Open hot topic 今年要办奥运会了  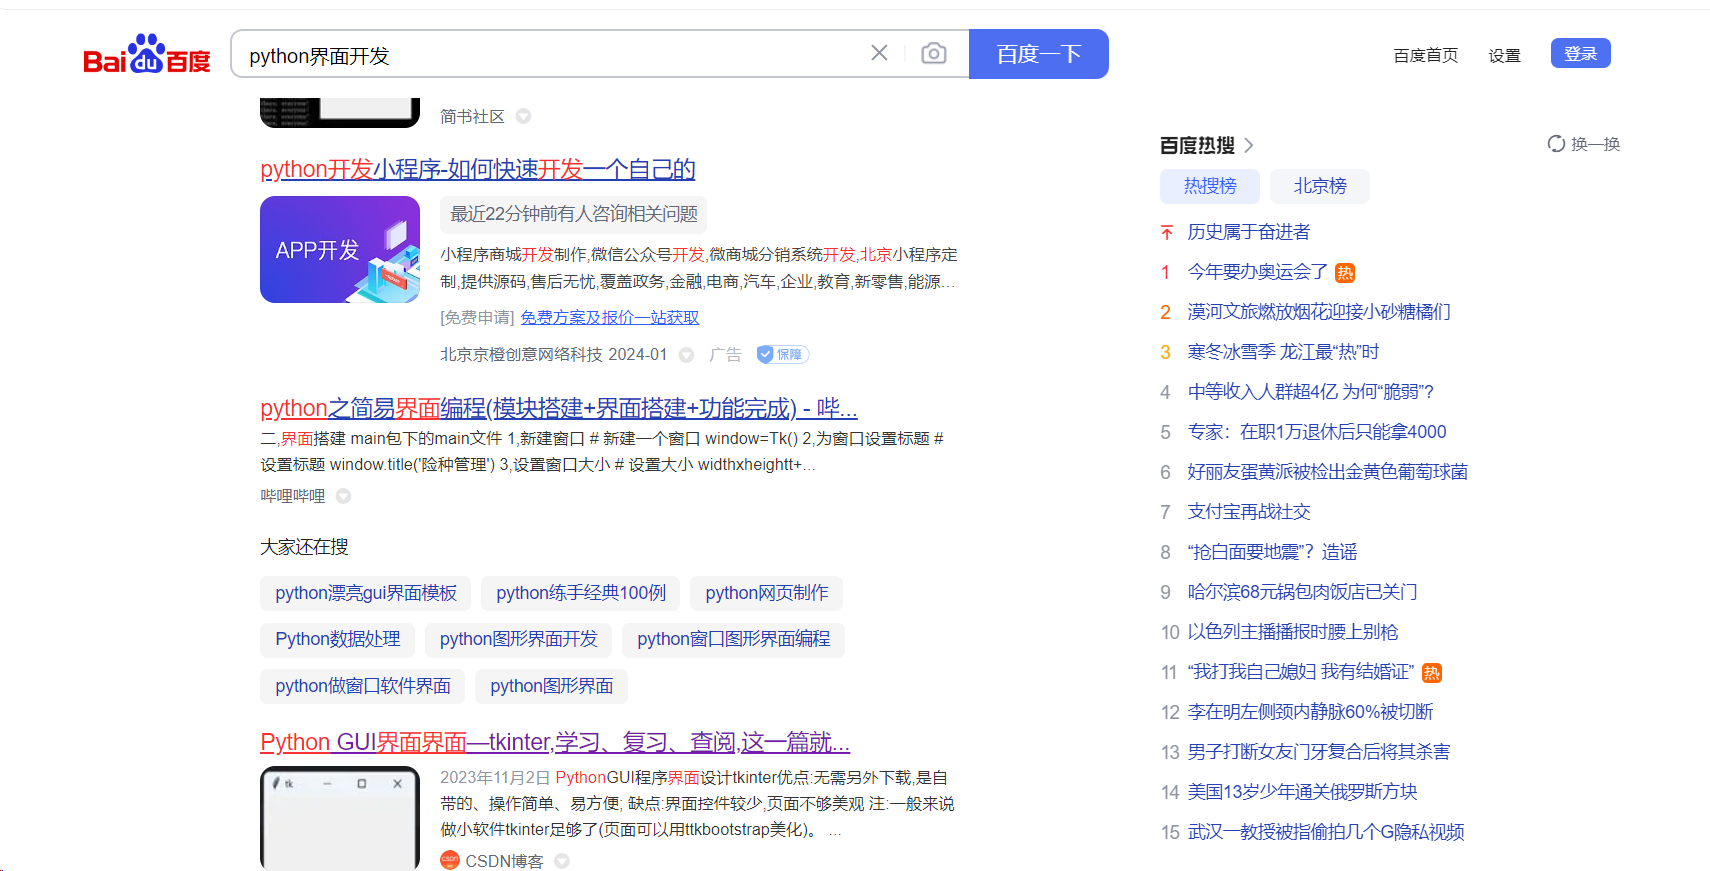click(1258, 272)
